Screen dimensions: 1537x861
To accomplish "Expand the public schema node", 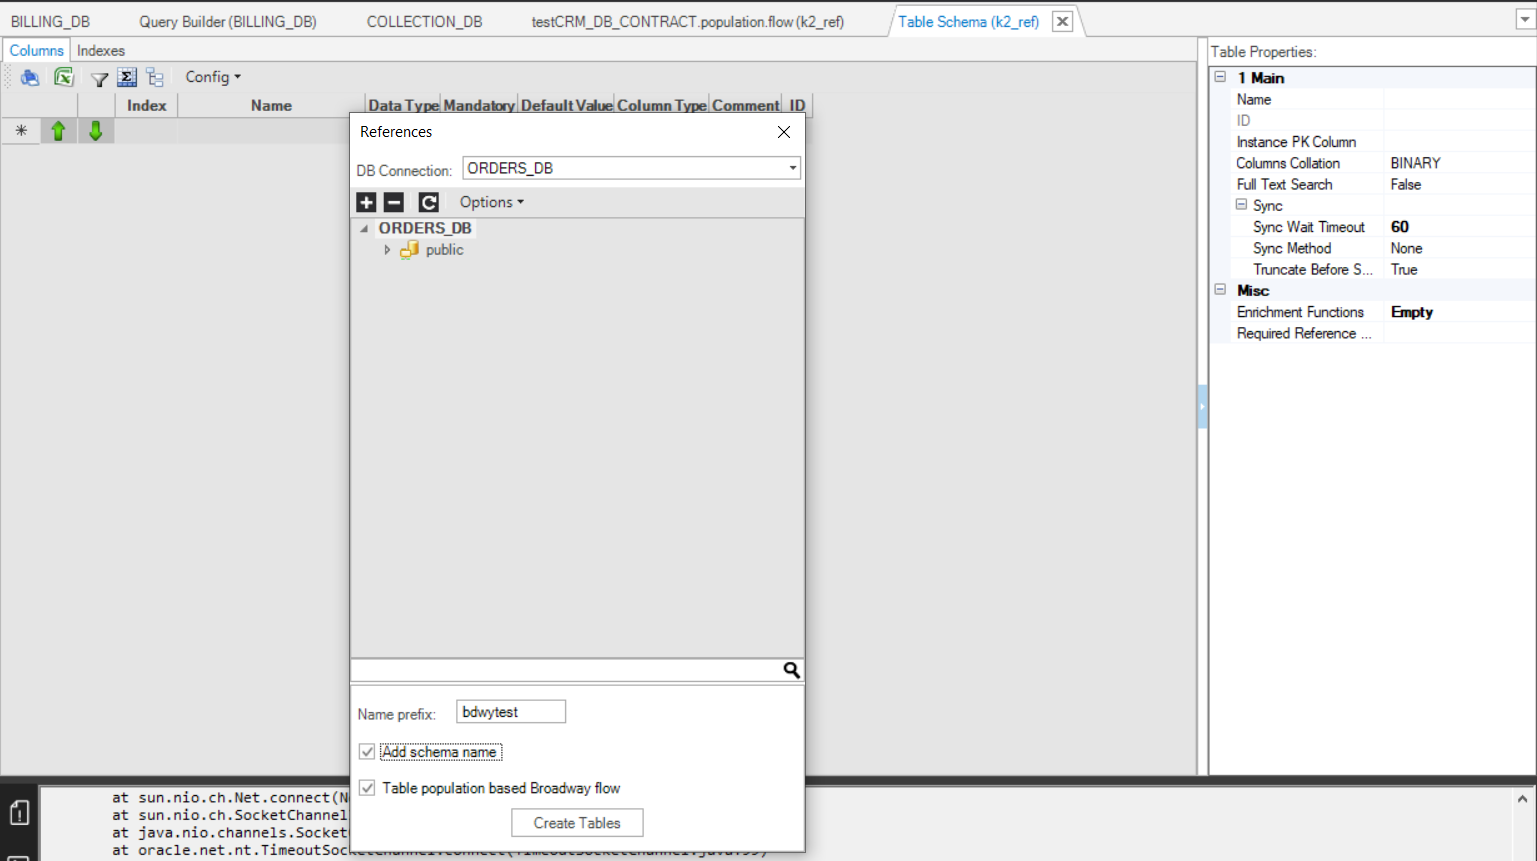I will pyautogui.click(x=387, y=250).
